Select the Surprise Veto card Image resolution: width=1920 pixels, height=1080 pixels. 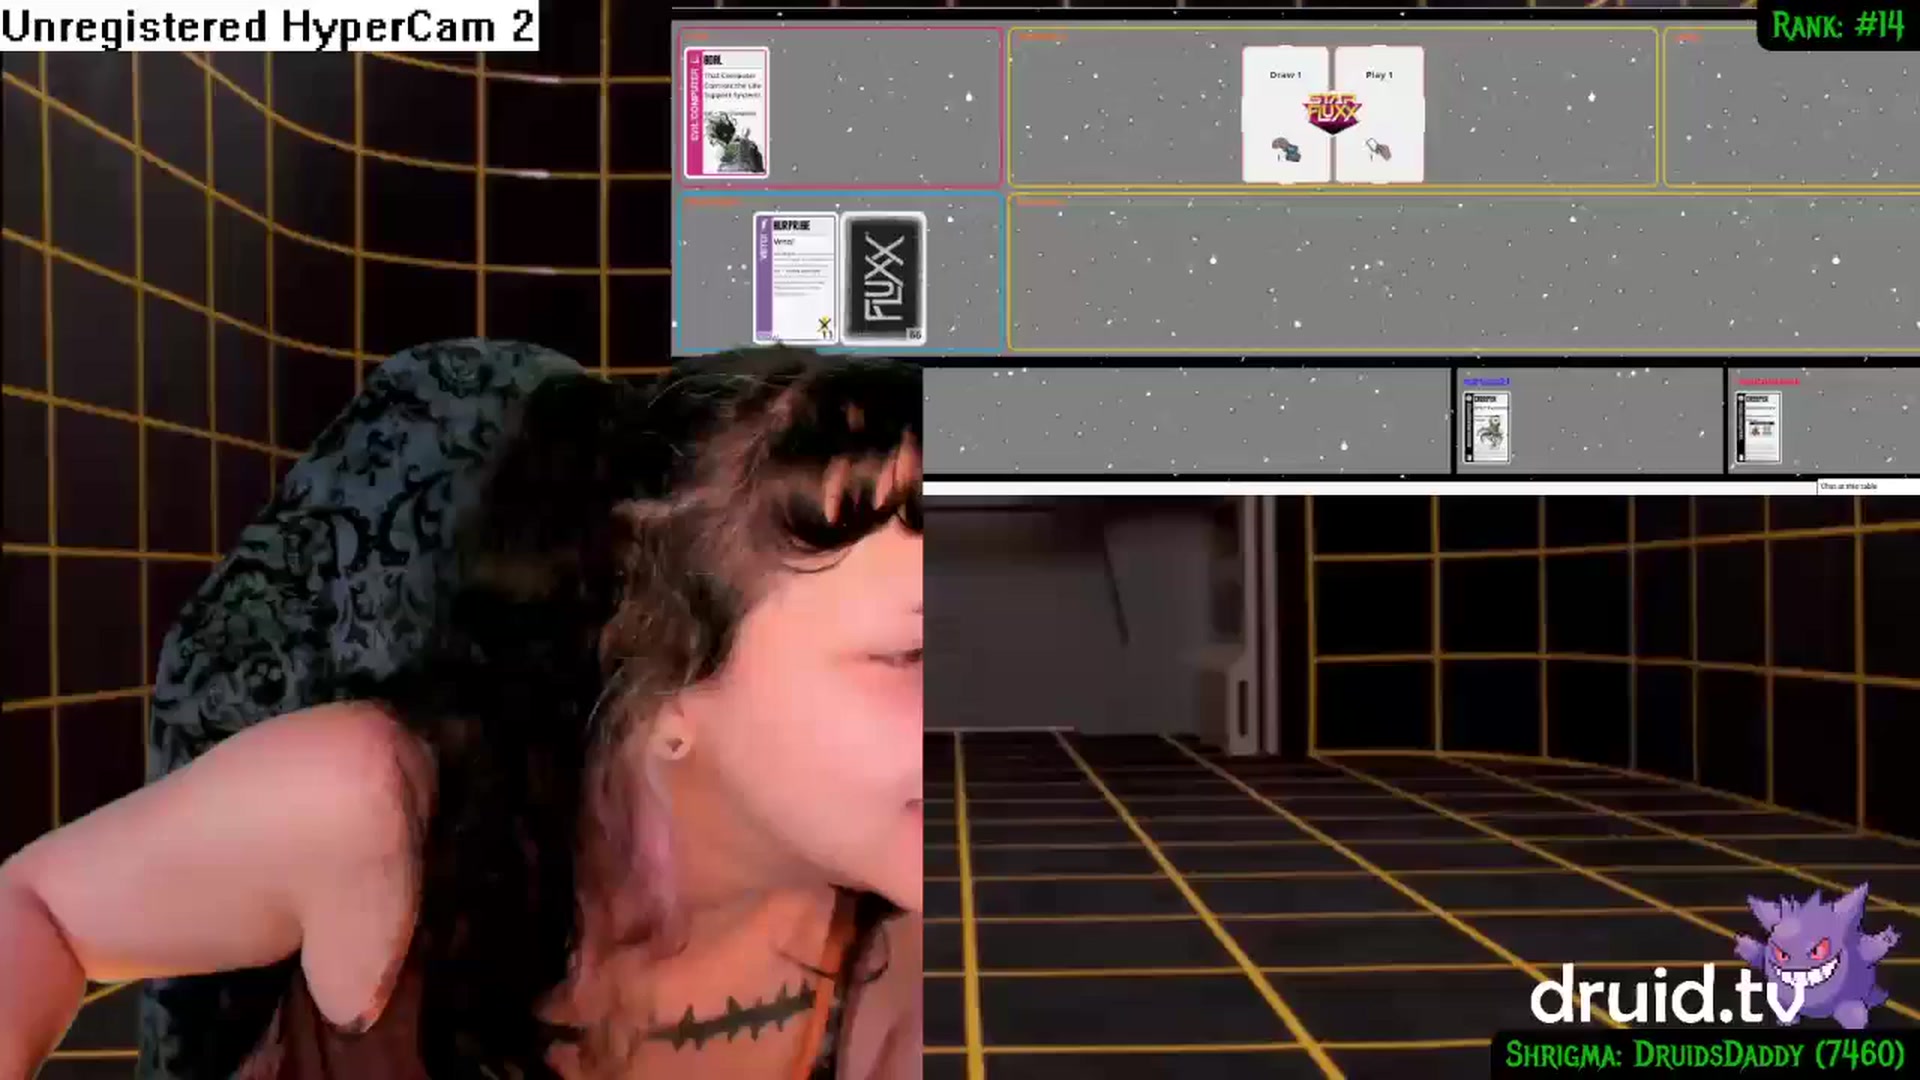coord(795,278)
